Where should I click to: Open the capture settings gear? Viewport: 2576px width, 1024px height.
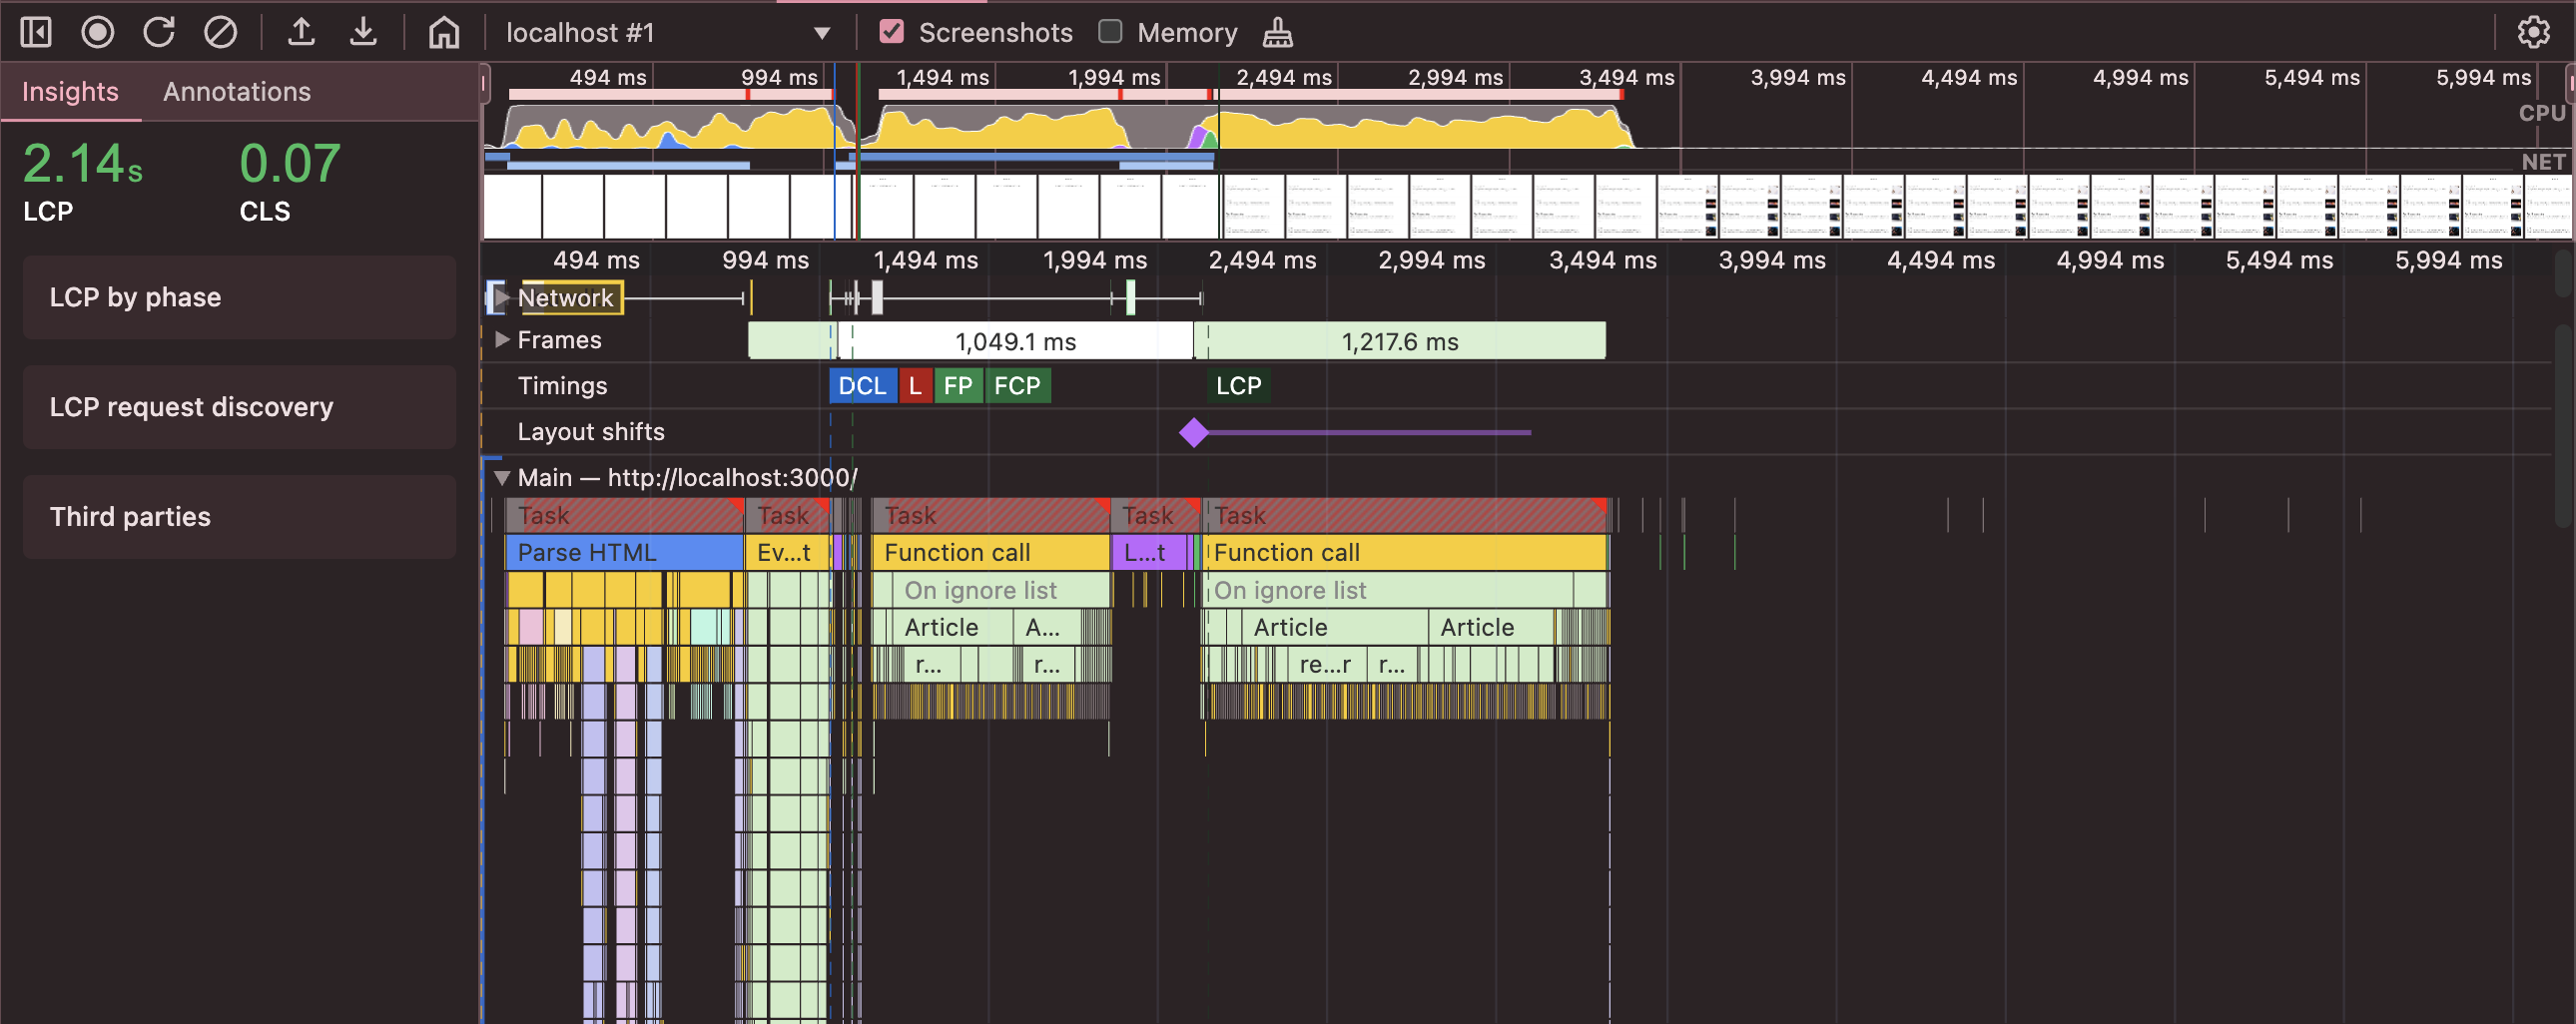click(2533, 33)
